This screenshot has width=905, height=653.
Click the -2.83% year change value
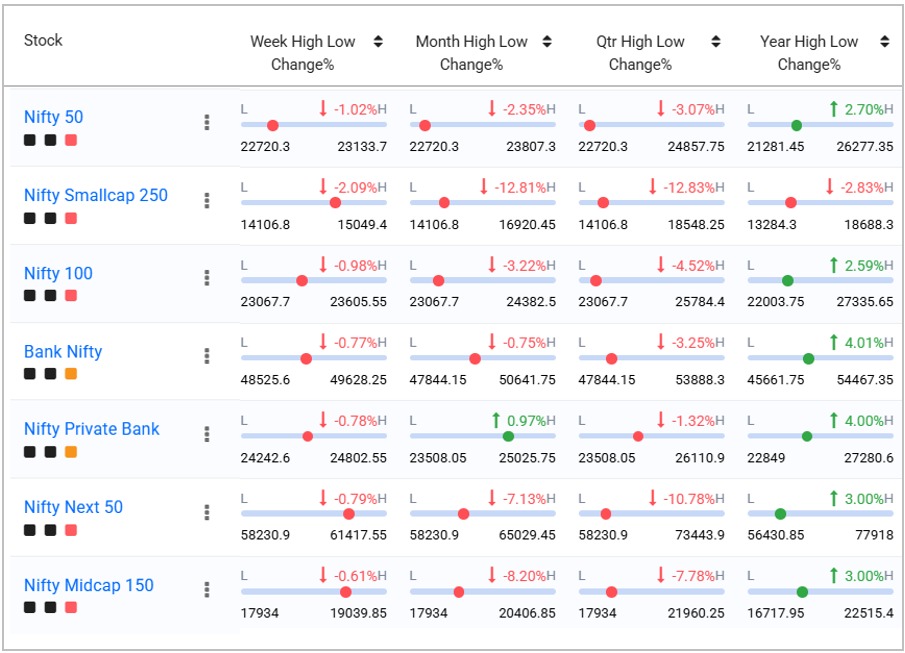(862, 187)
